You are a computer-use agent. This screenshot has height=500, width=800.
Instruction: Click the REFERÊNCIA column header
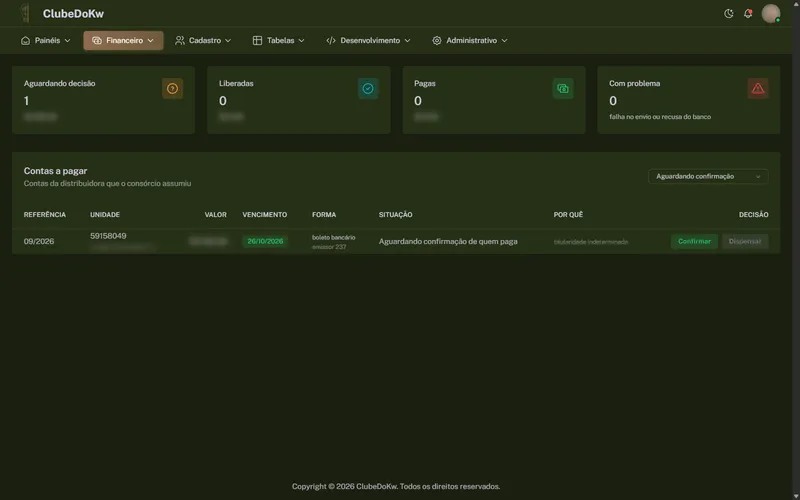pyautogui.click(x=45, y=215)
